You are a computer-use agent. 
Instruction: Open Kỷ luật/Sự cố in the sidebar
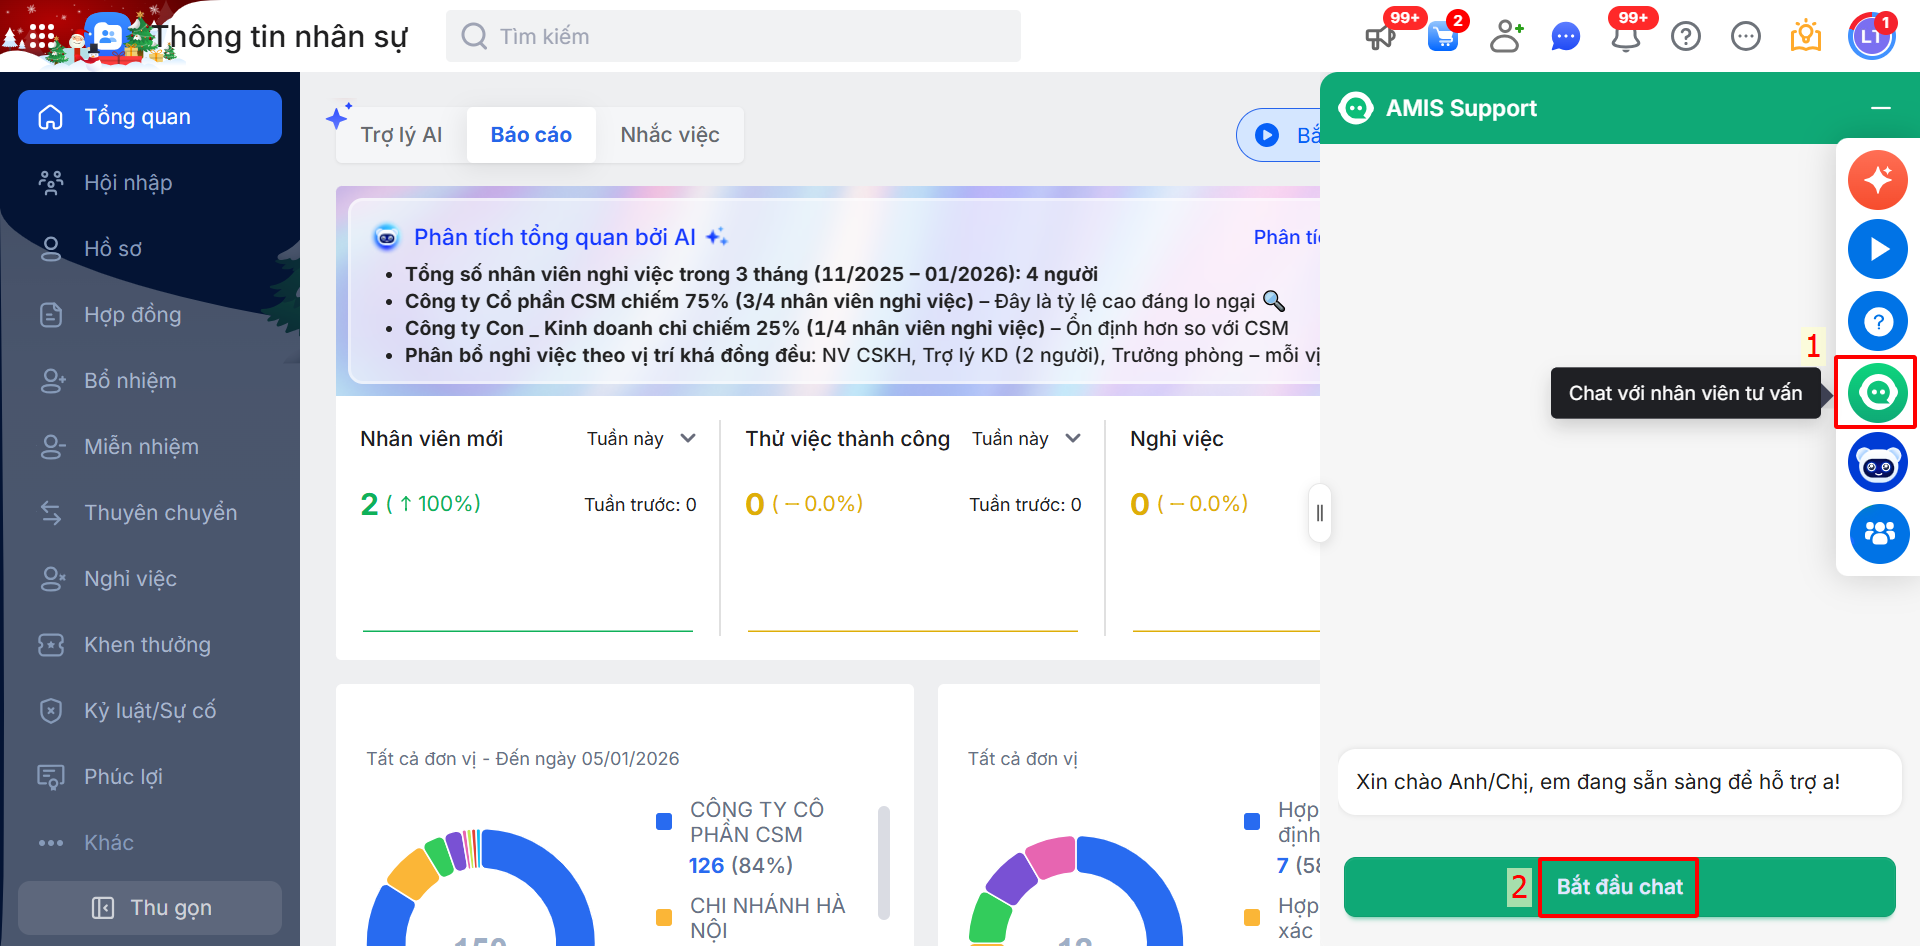(150, 711)
